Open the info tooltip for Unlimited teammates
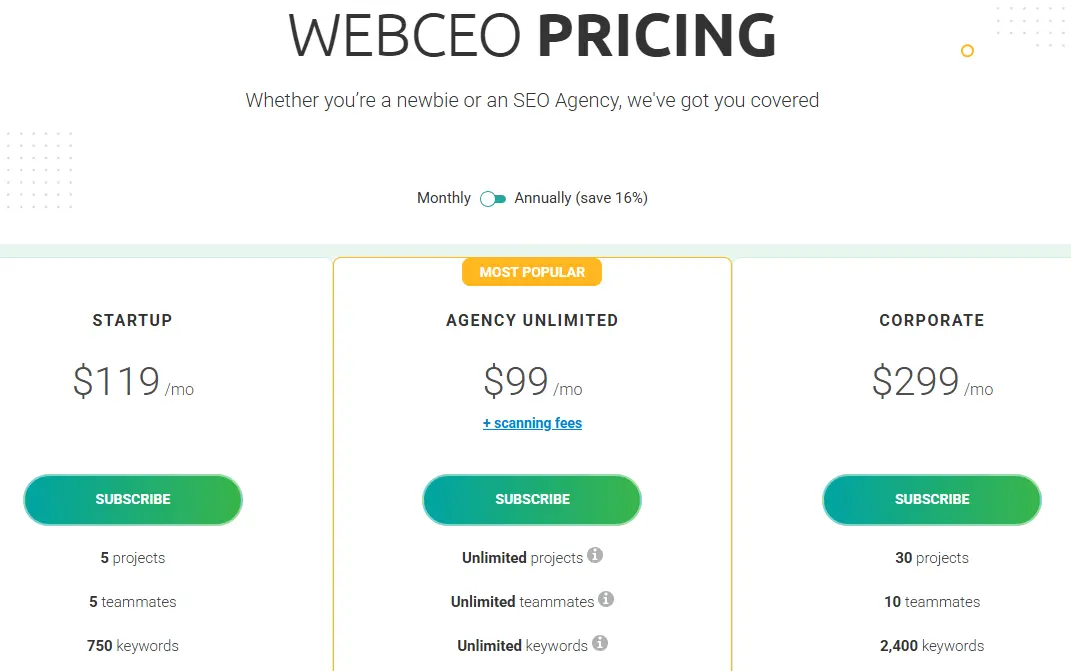Image resolution: width=1071 pixels, height=671 pixels. click(x=607, y=601)
